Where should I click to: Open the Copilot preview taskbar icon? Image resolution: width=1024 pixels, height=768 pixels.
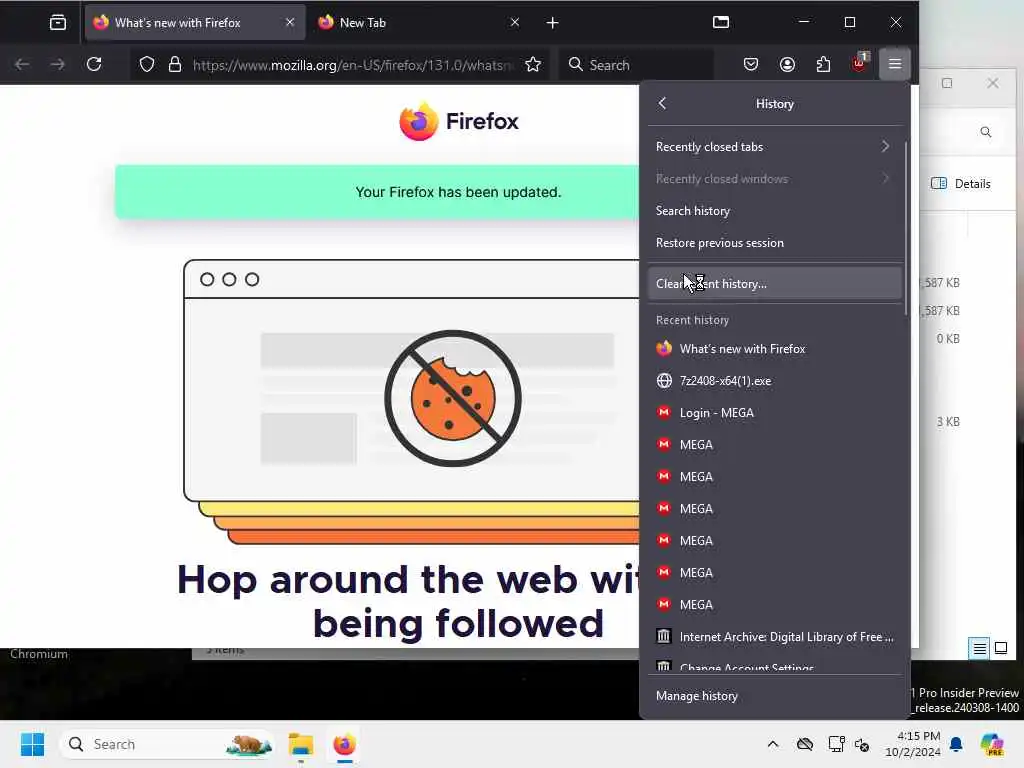pyautogui.click(x=992, y=744)
